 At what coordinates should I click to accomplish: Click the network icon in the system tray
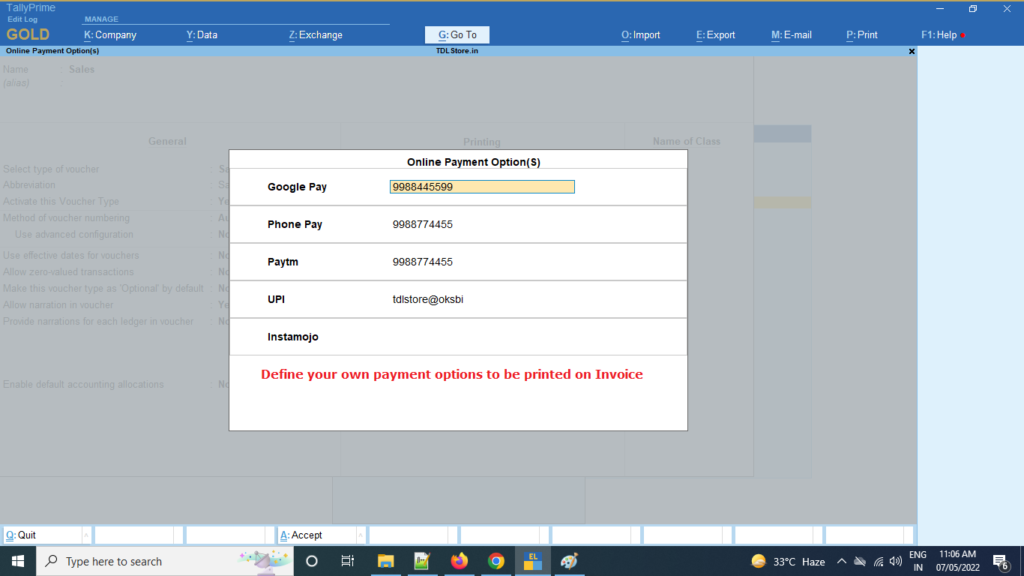point(877,560)
